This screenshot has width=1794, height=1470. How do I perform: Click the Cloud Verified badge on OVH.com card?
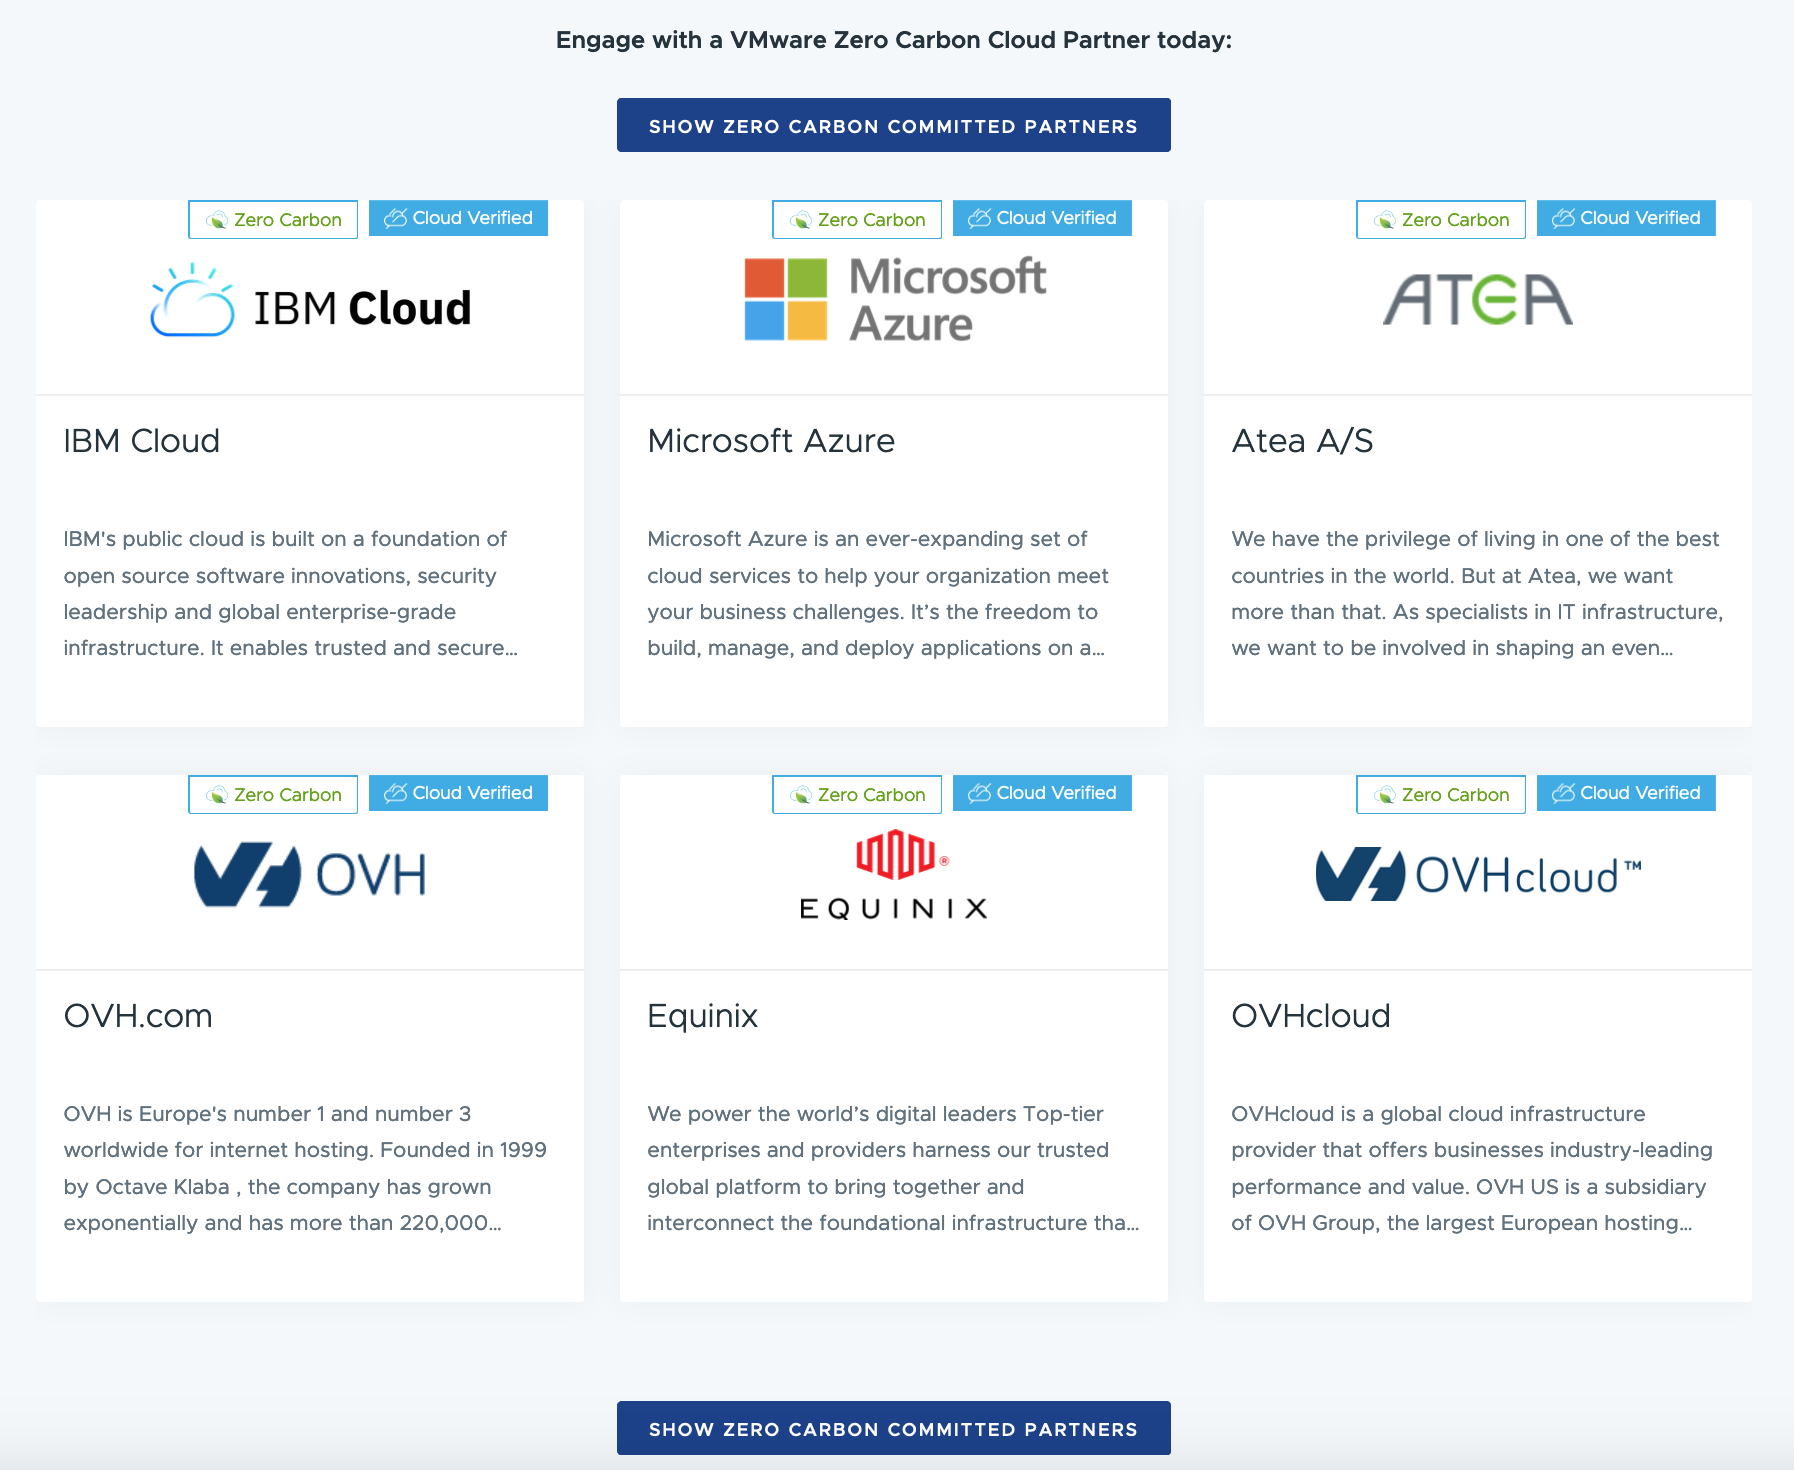click(x=458, y=793)
